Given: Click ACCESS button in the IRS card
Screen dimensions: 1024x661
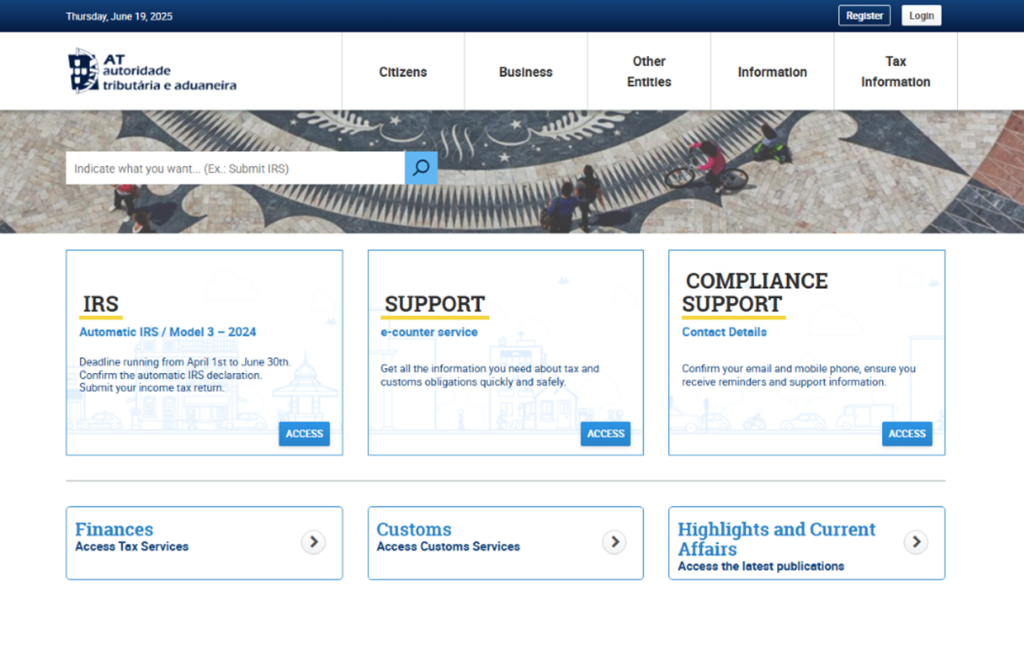Looking at the screenshot, I should [x=304, y=434].
